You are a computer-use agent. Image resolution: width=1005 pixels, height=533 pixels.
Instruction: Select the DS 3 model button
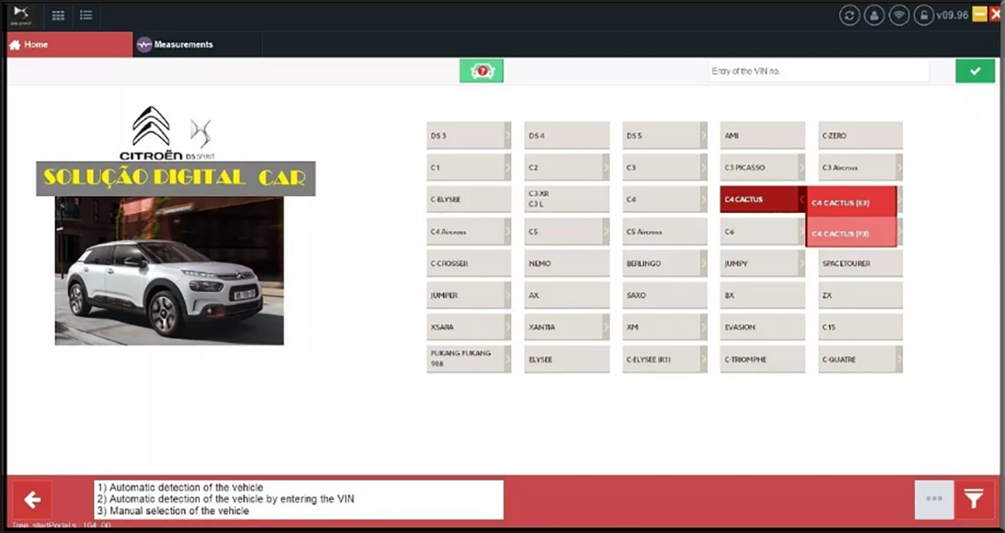pos(469,136)
